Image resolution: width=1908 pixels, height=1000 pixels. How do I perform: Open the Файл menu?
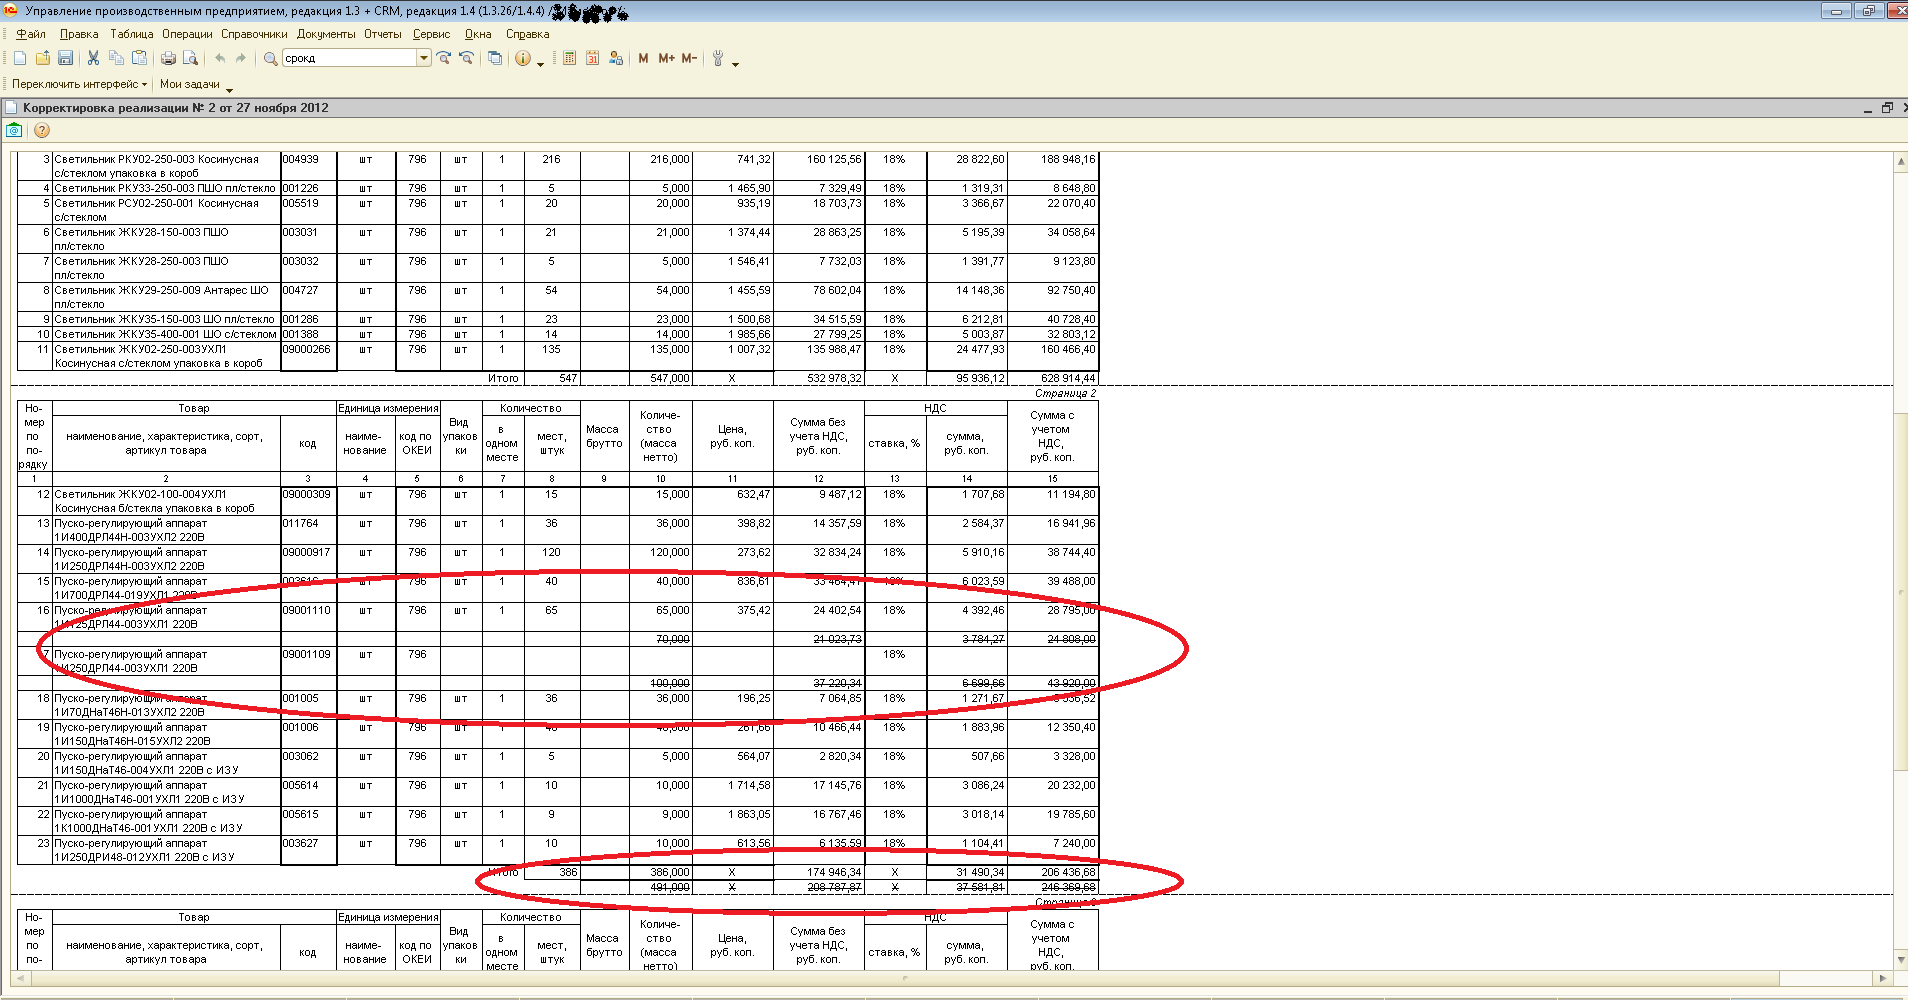pyautogui.click(x=31, y=34)
